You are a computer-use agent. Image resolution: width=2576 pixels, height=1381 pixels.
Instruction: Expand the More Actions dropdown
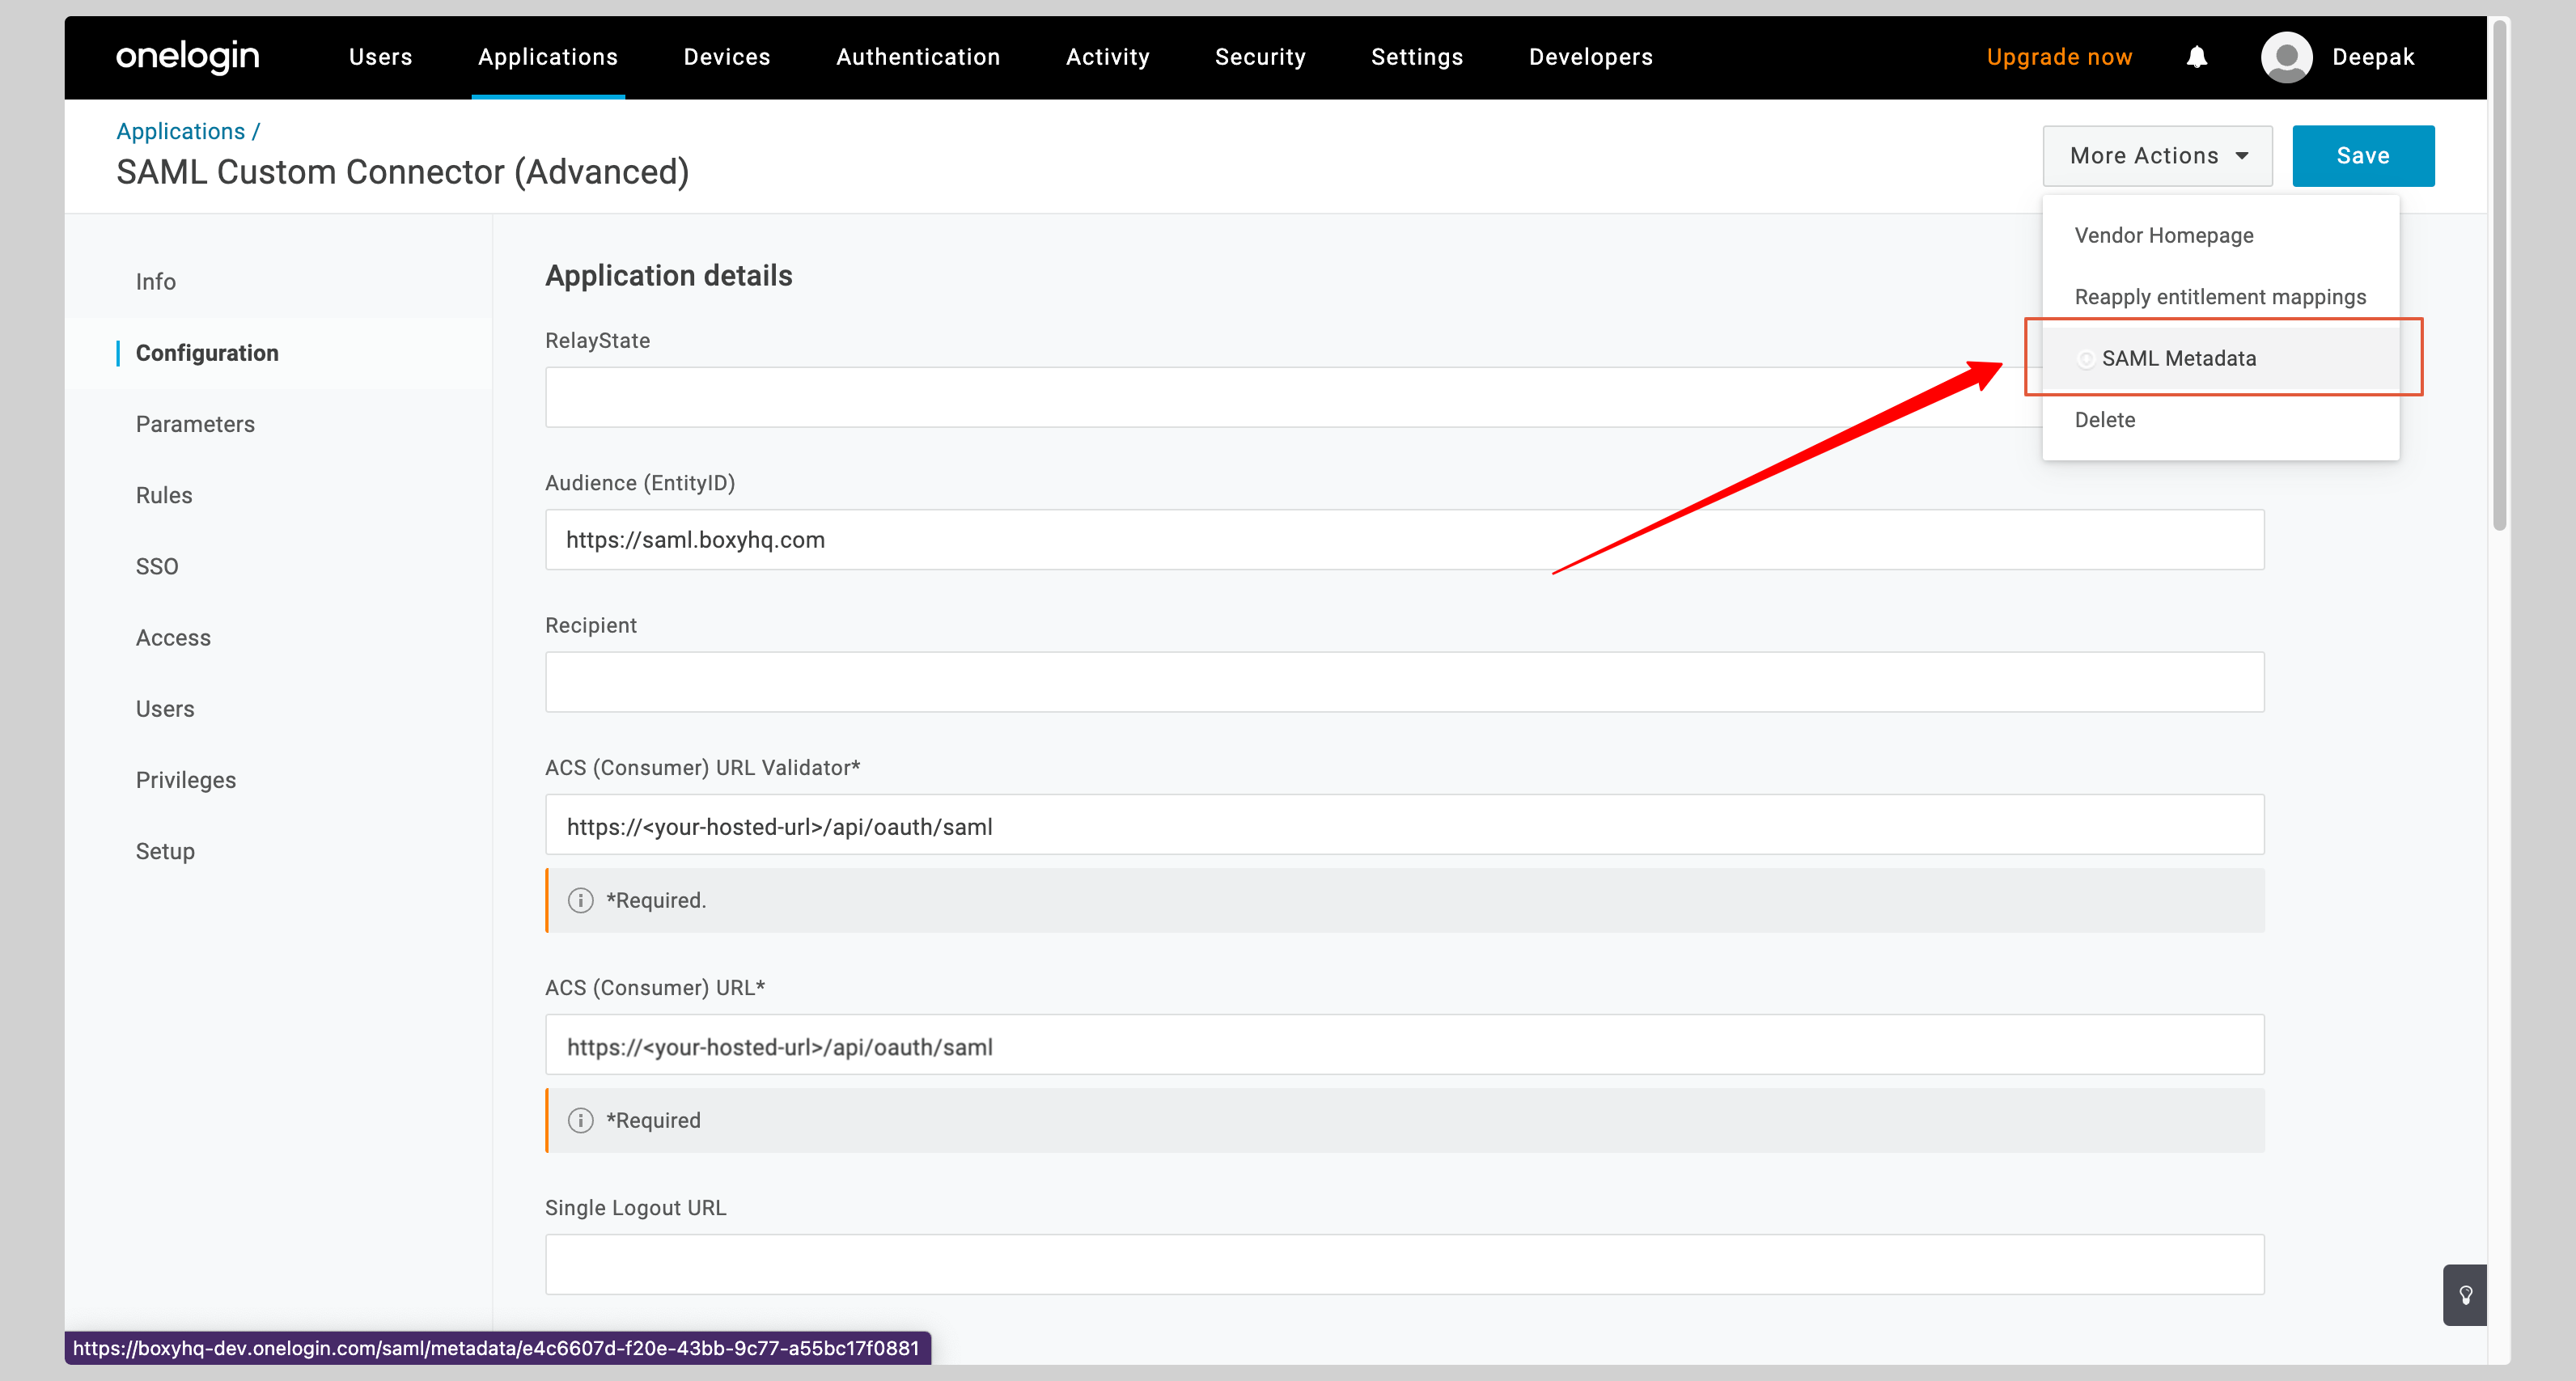(2157, 156)
